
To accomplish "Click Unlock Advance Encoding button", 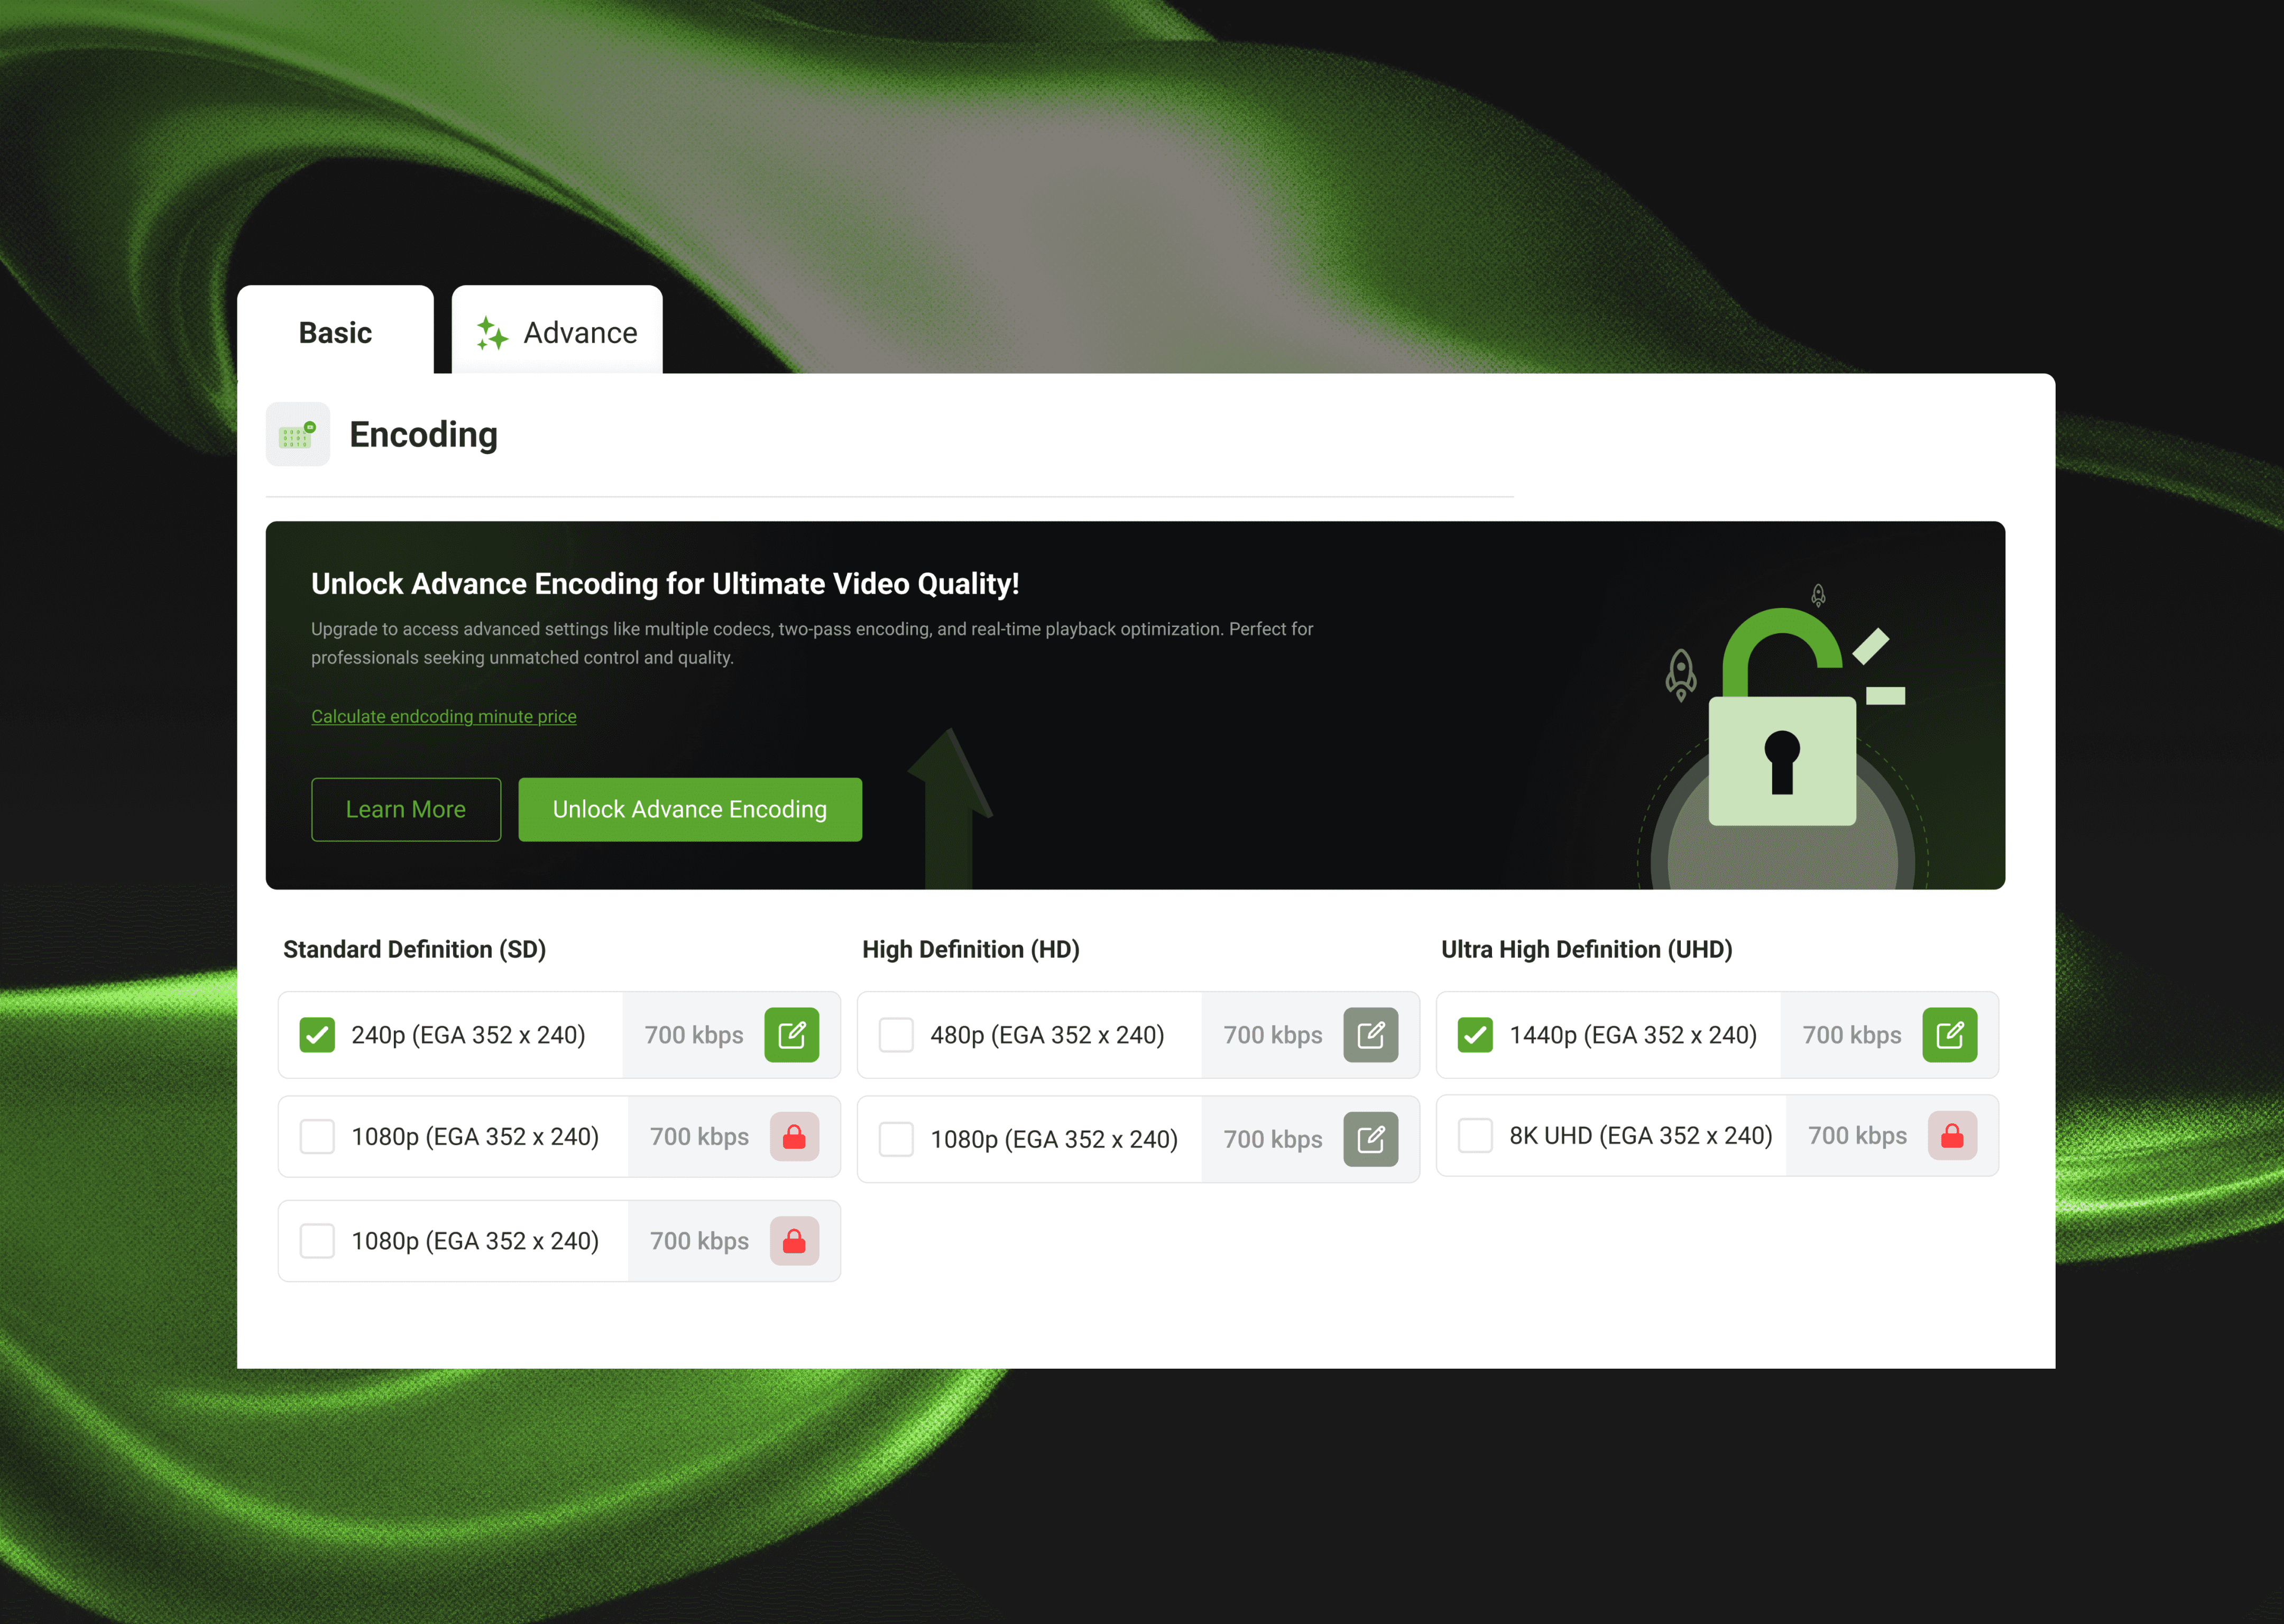I will tap(690, 809).
